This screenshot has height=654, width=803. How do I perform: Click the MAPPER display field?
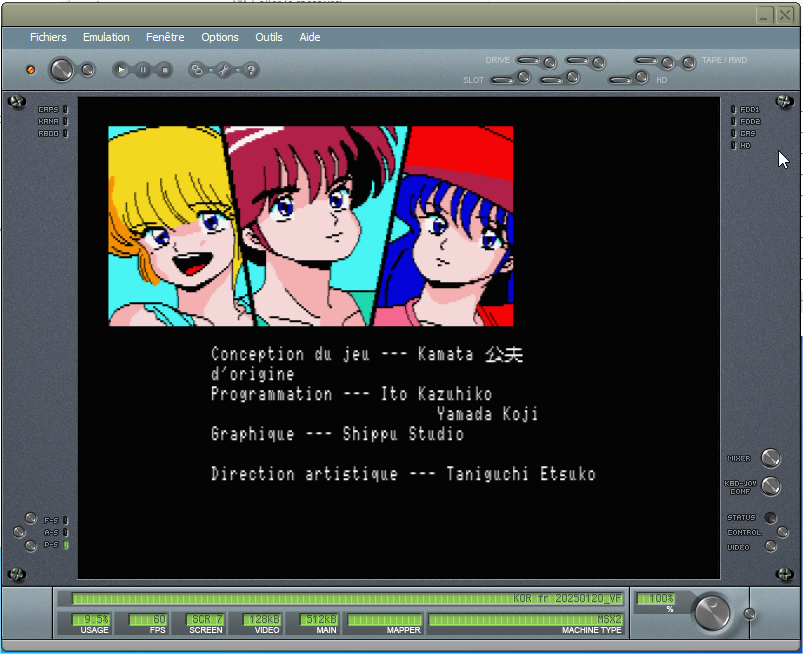click(x=385, y=619)
